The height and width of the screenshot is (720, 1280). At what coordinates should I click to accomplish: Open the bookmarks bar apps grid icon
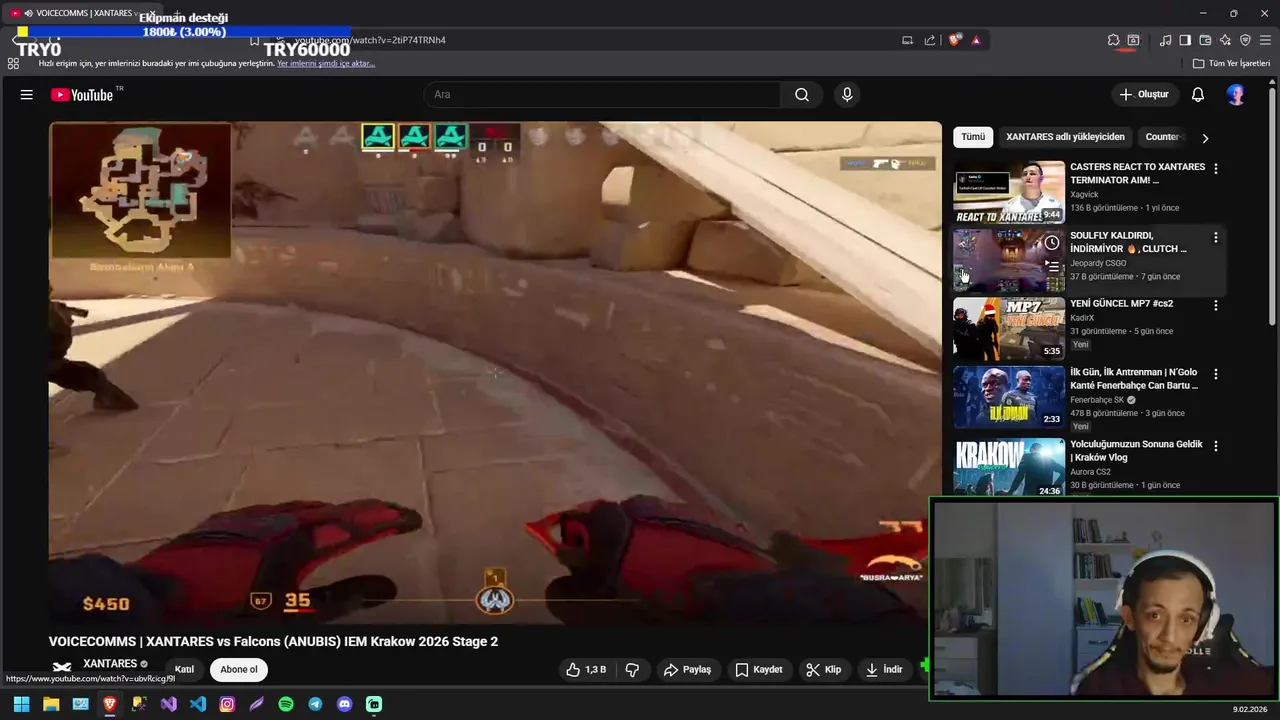click(x=13, y=63)
